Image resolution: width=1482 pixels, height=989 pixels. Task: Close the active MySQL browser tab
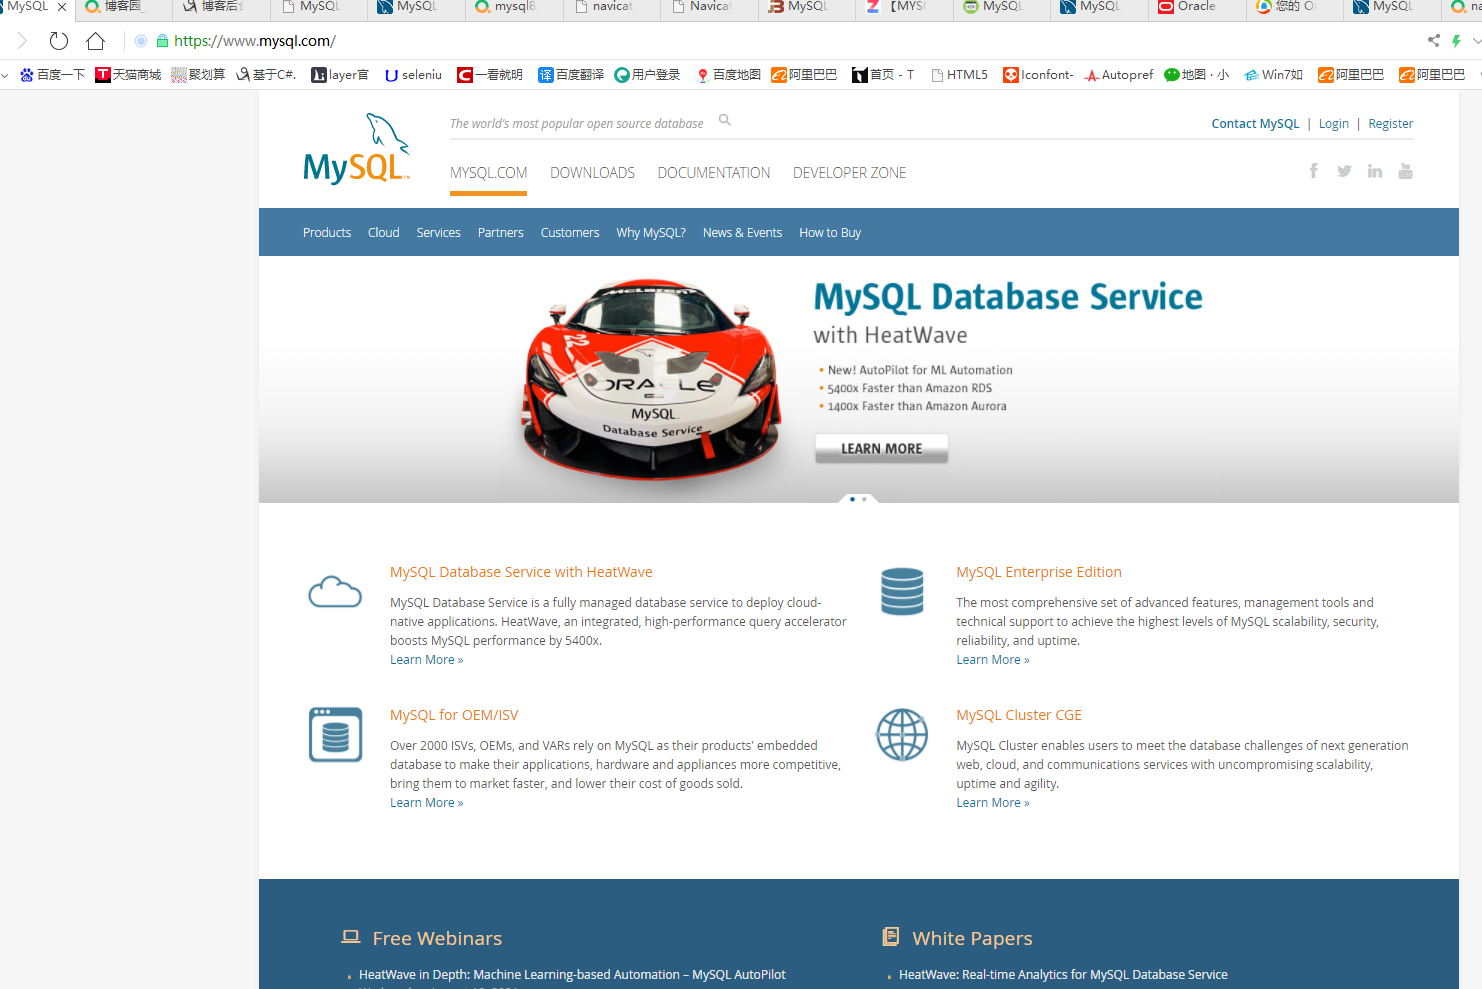[x=62, y=6]
